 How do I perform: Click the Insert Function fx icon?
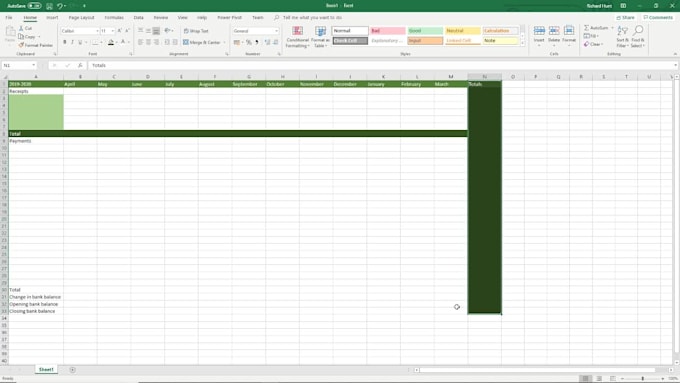tap(80, 65)
